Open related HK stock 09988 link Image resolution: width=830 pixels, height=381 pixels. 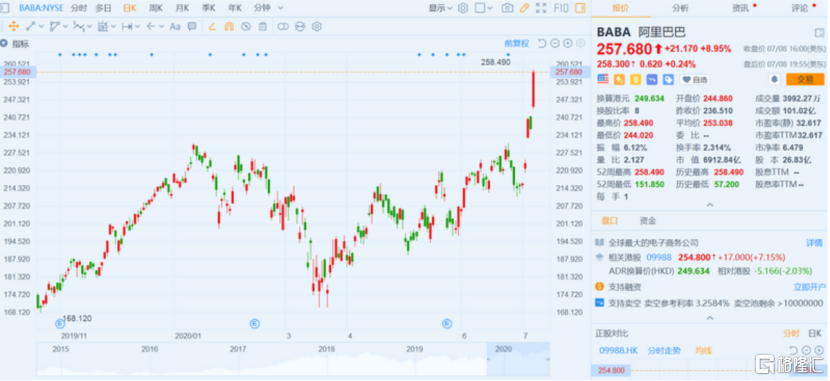(x=659, y=257)
